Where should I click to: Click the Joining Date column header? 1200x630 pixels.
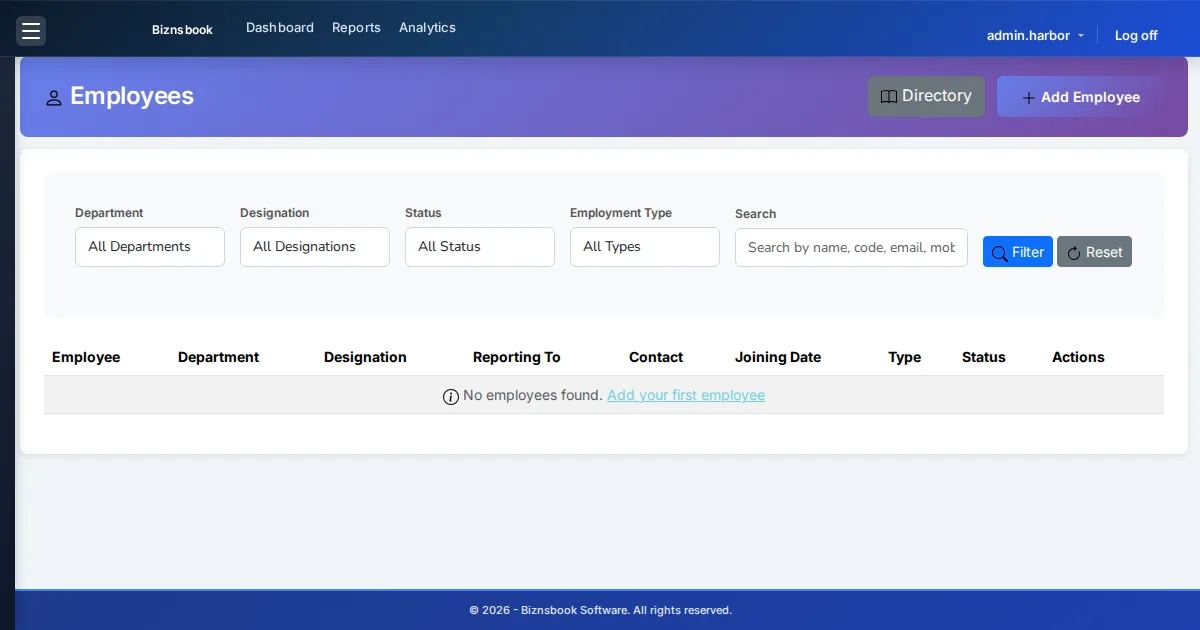[778, 357]
